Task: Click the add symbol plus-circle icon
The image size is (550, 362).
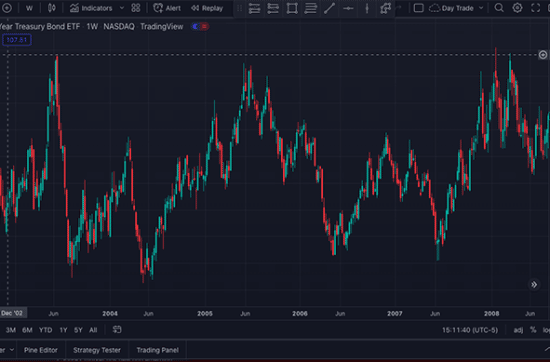Action: click(x=6, y=8)
